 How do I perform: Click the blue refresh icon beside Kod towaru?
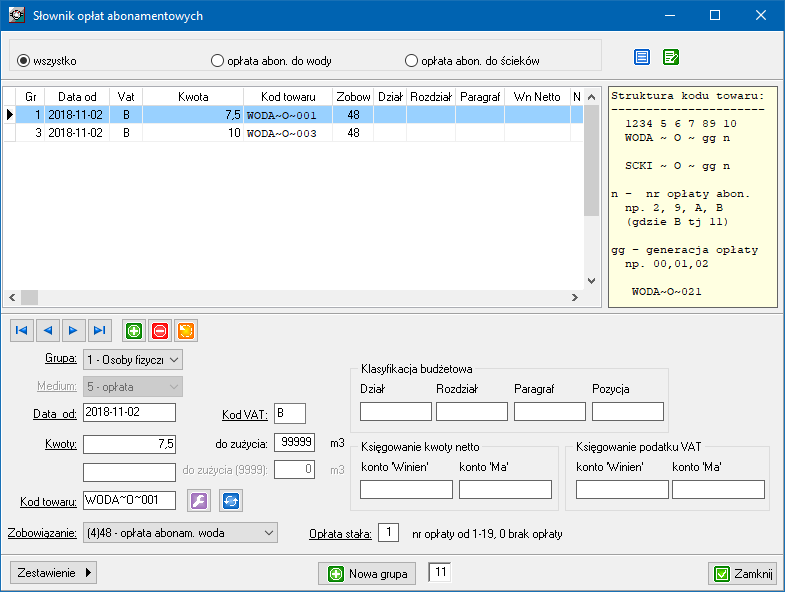click(x=231, y=500)
